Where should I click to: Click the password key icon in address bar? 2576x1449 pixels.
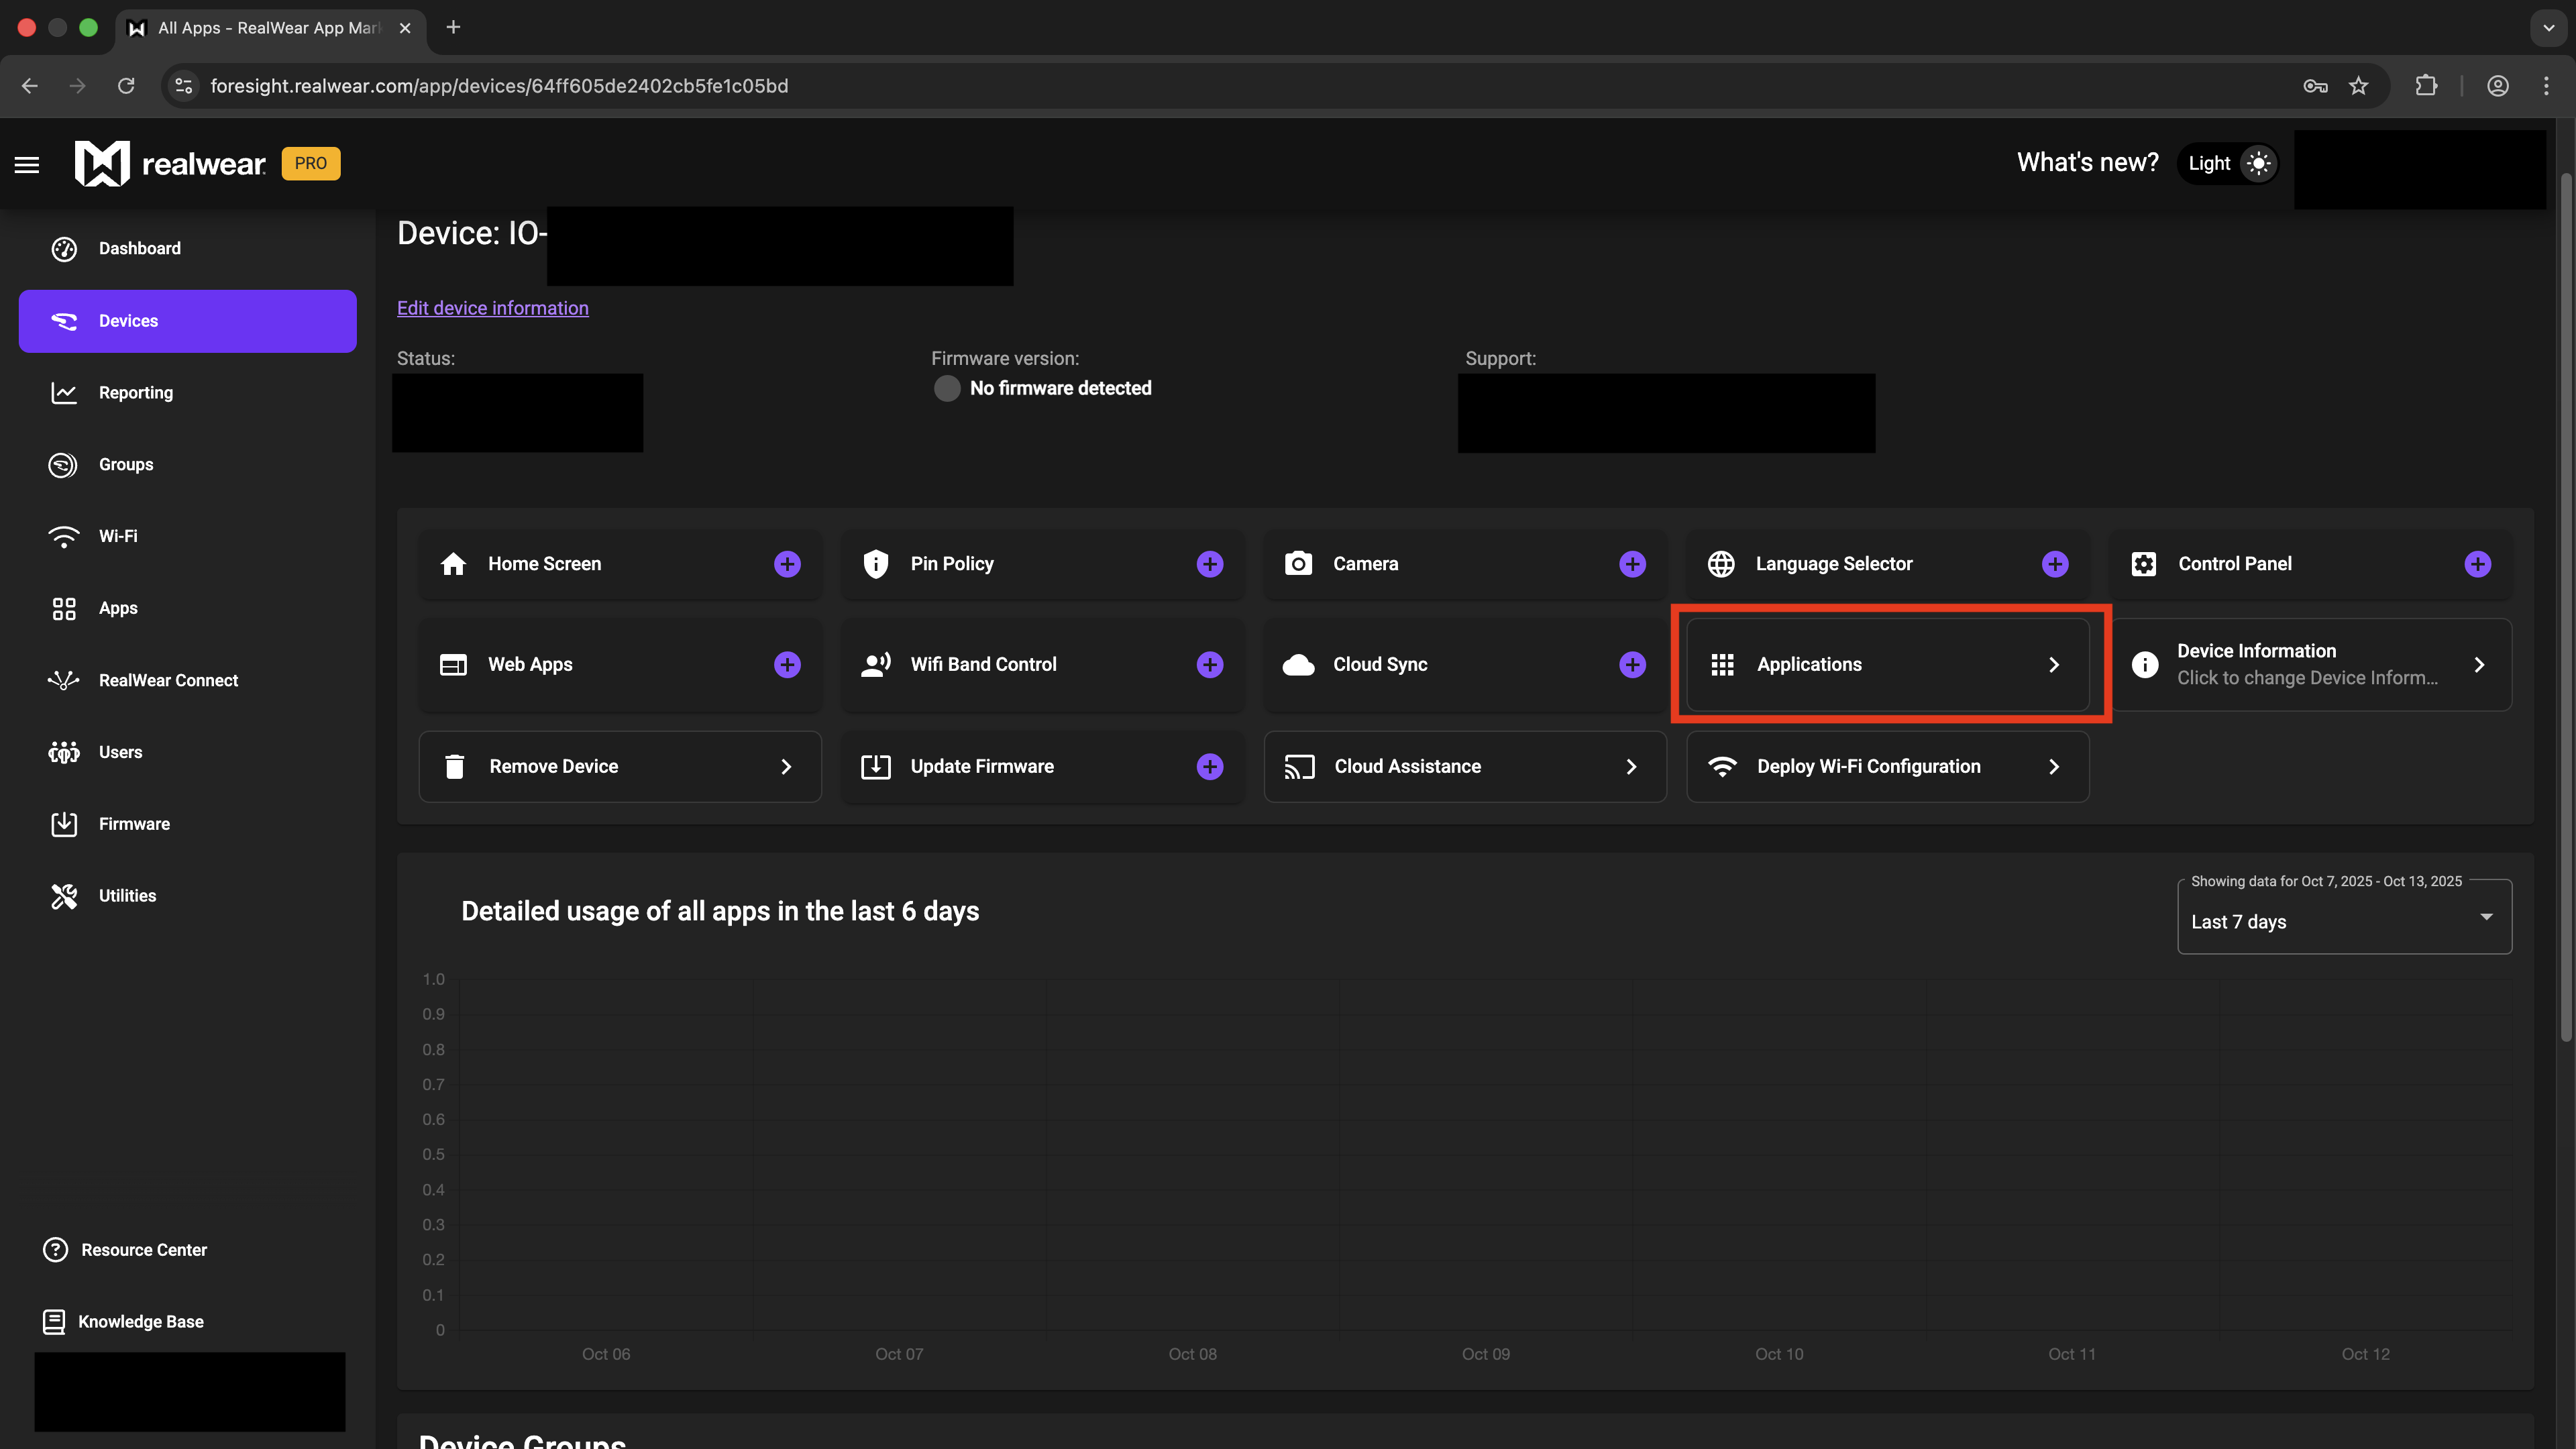[x=2315, y=86]
